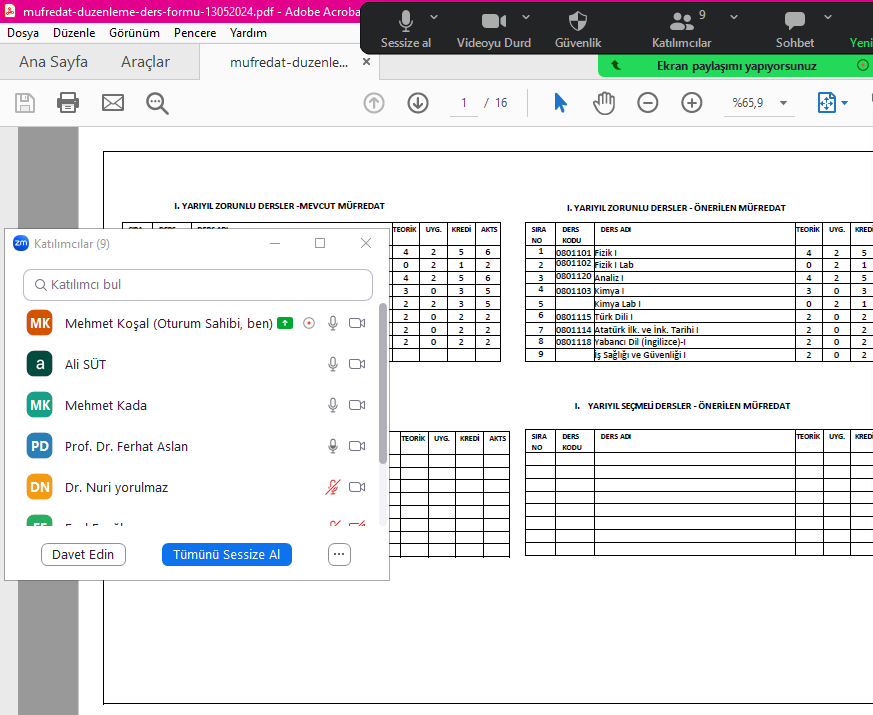Select the Hand pan tool
873x715 pixels.
604,103
